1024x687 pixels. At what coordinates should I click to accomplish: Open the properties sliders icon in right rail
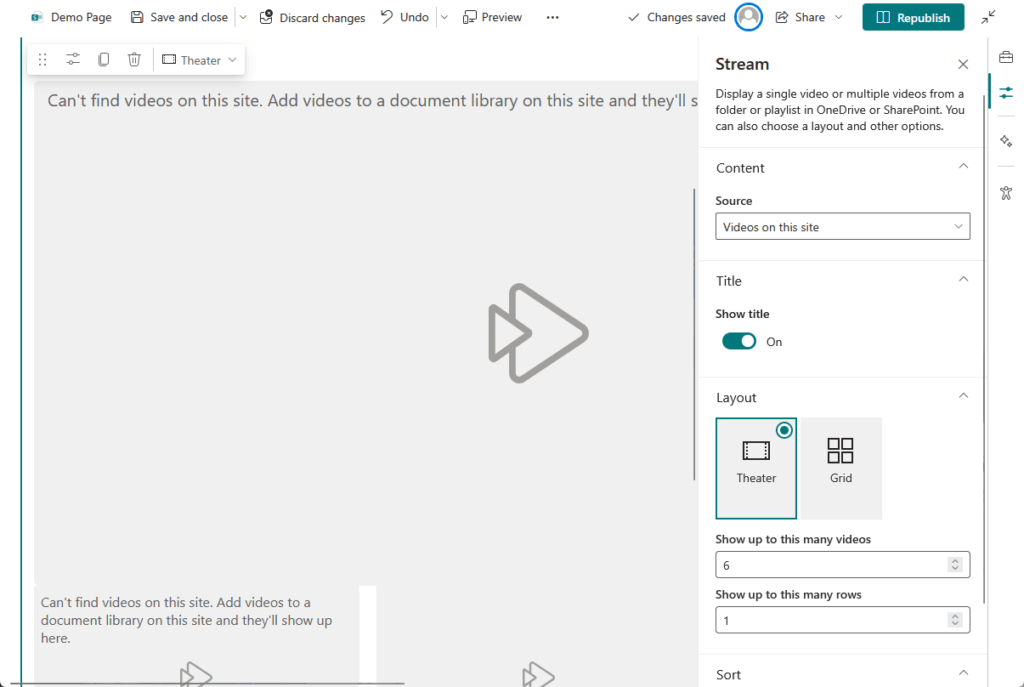1006,93
